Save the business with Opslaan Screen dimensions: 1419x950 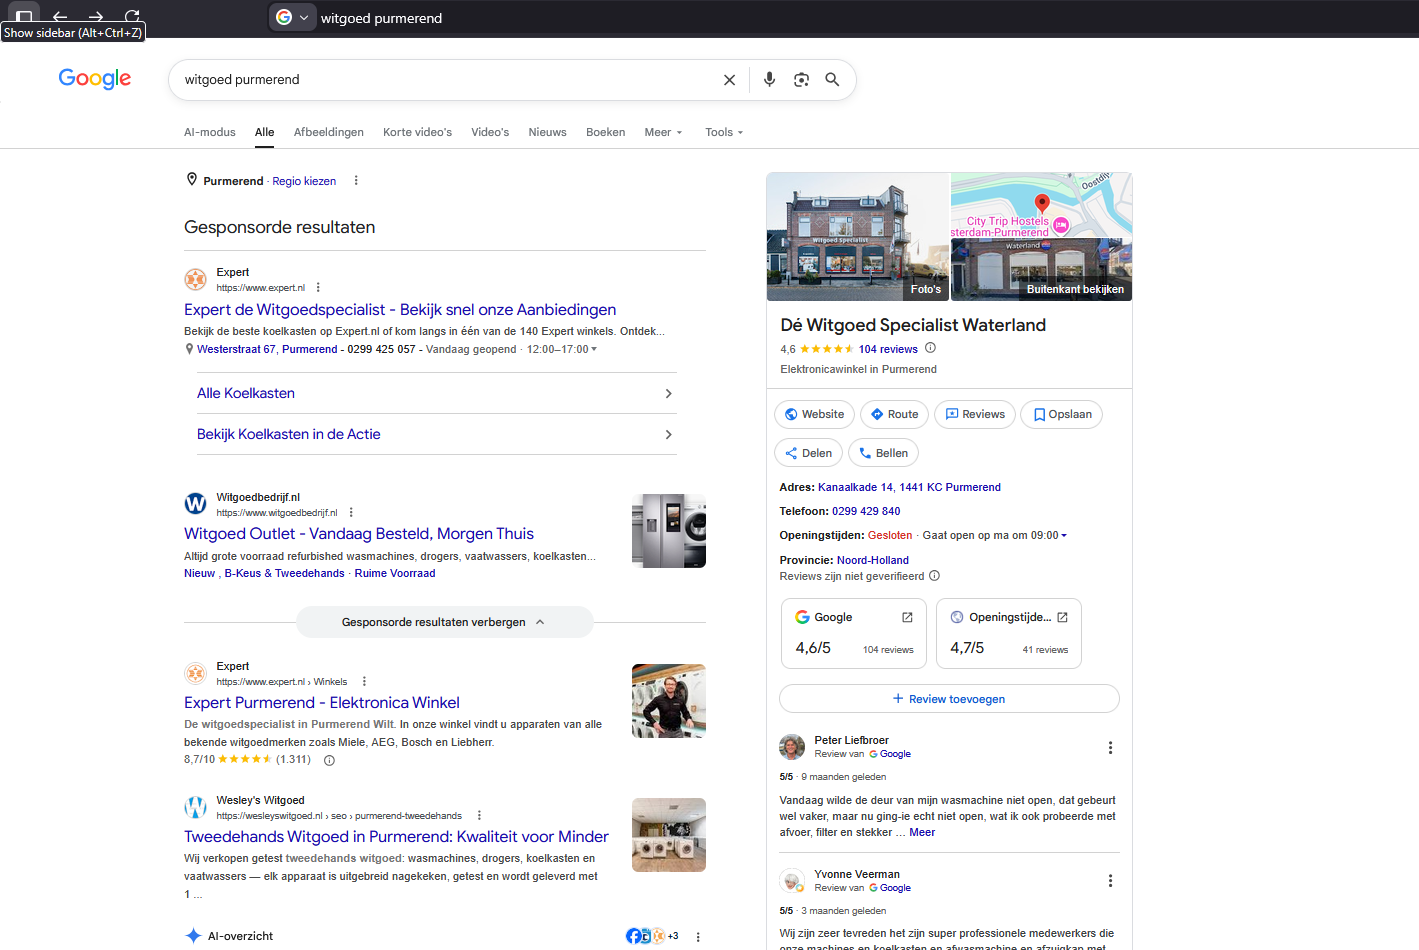[1061, 414]
